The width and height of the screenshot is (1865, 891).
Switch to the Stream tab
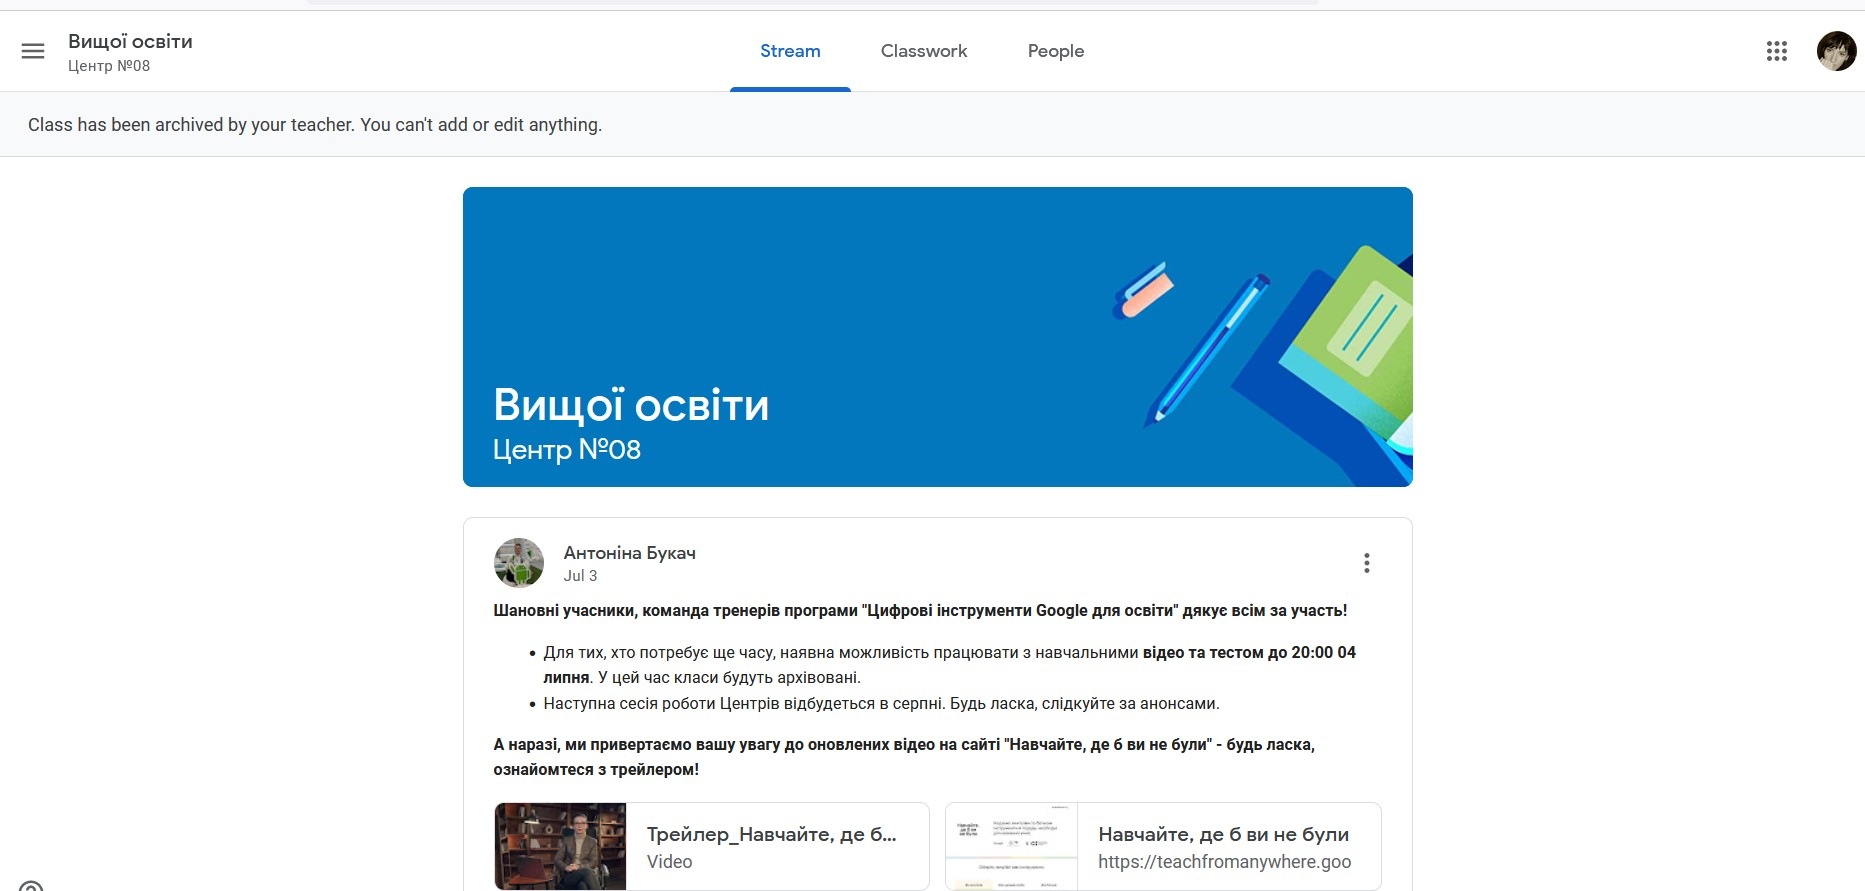pos(790,51)
